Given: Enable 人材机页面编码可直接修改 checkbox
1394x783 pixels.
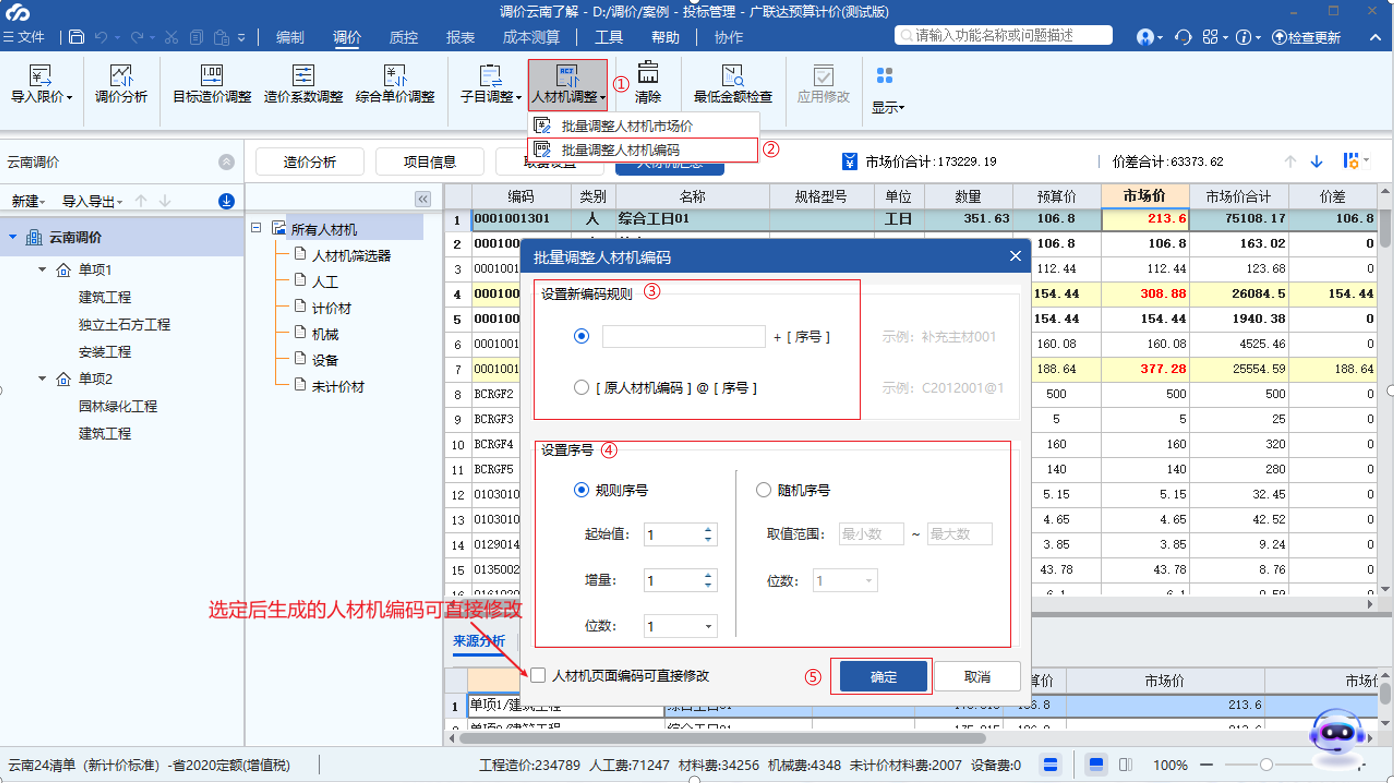Looking at the screenshot, I should point(539,675).
